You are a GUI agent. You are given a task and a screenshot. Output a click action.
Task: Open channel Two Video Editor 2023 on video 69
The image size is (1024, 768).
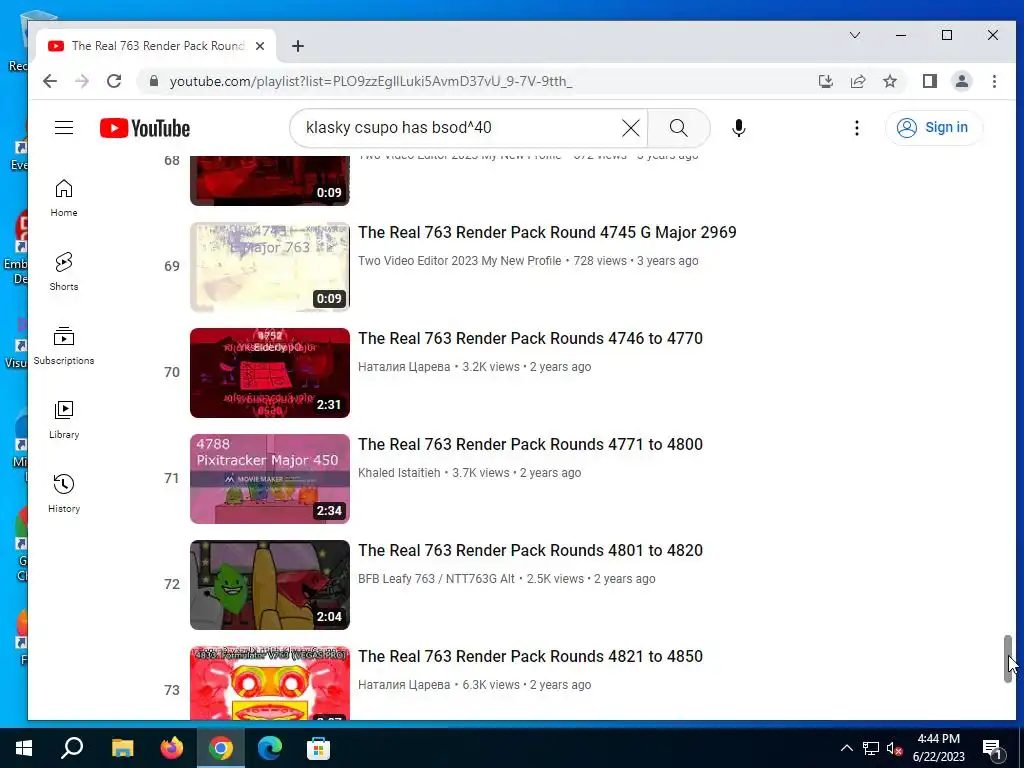point(459,261)
